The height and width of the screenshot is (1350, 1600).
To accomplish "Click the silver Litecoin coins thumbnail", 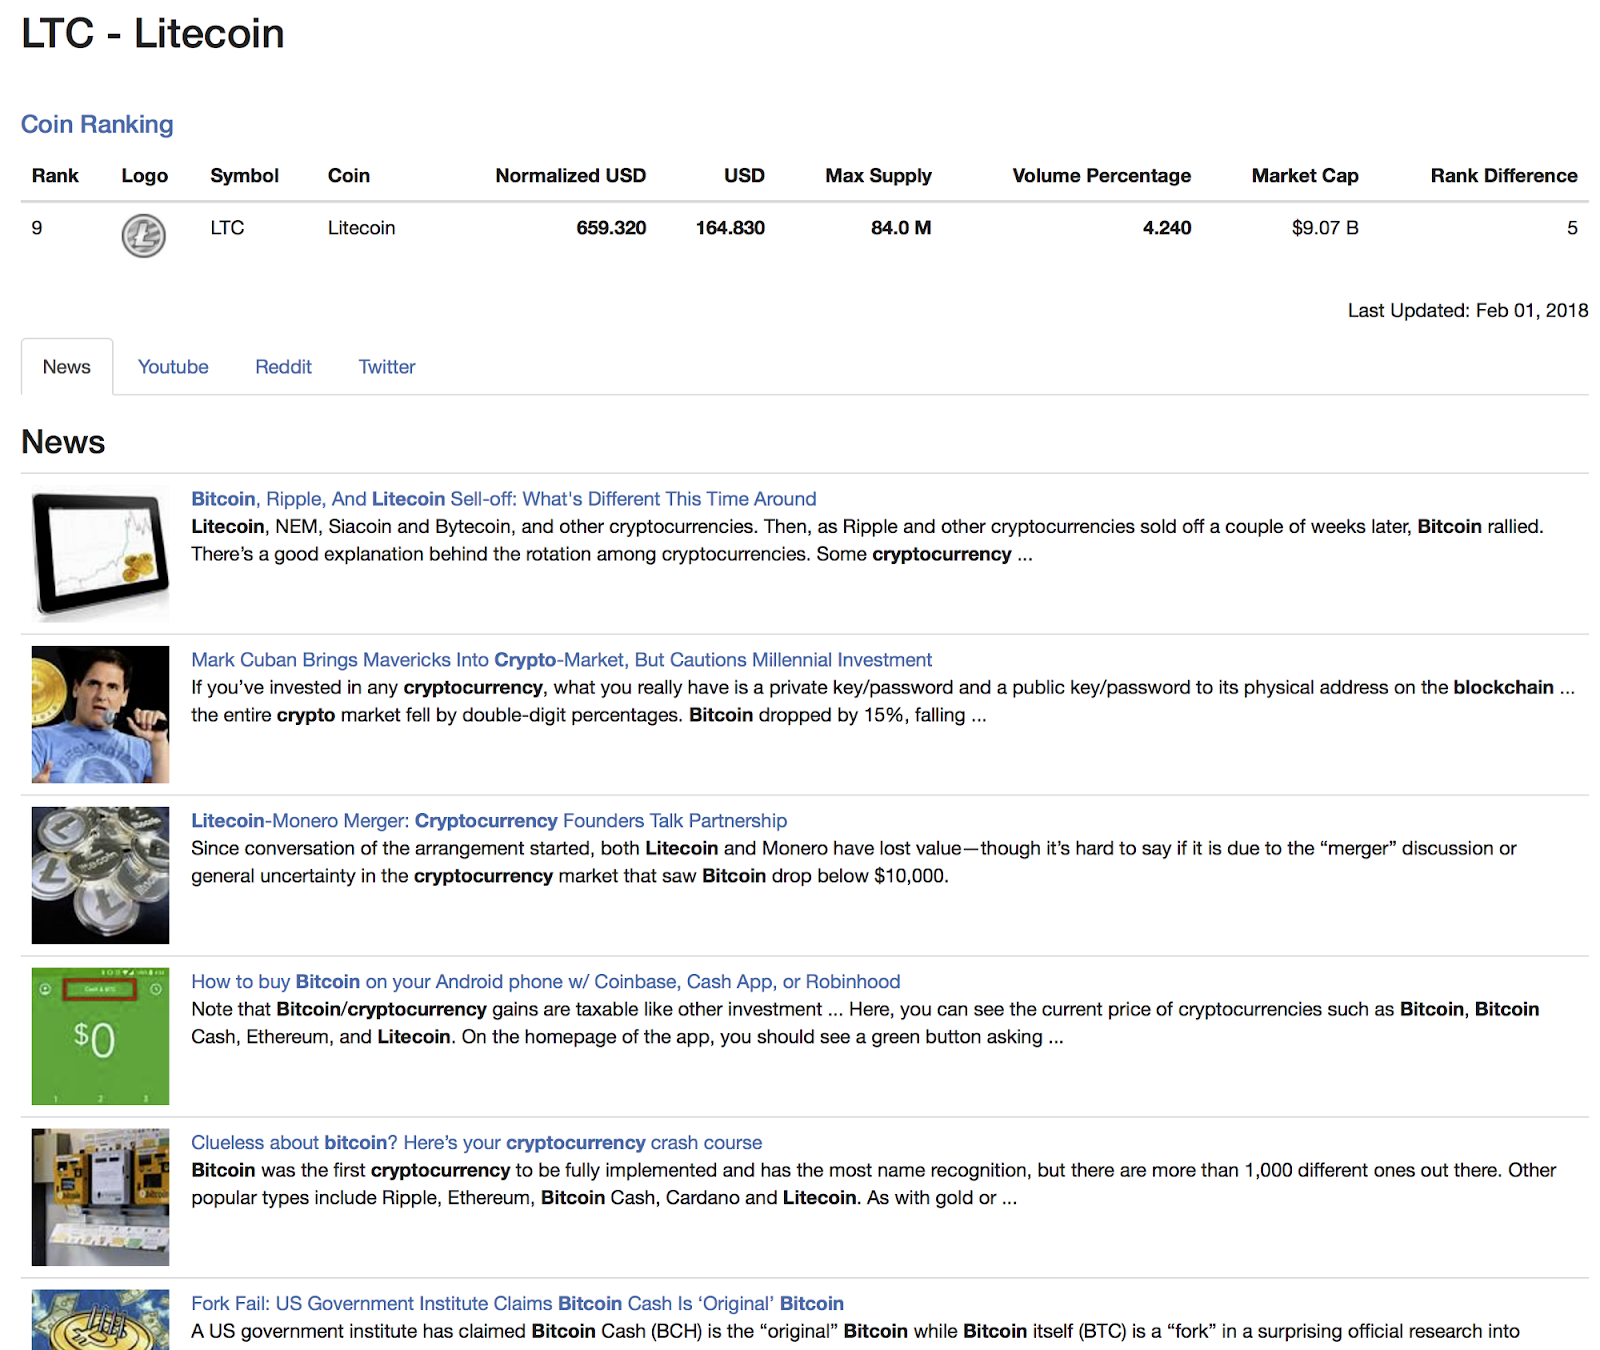I will (x=100, y=875).
